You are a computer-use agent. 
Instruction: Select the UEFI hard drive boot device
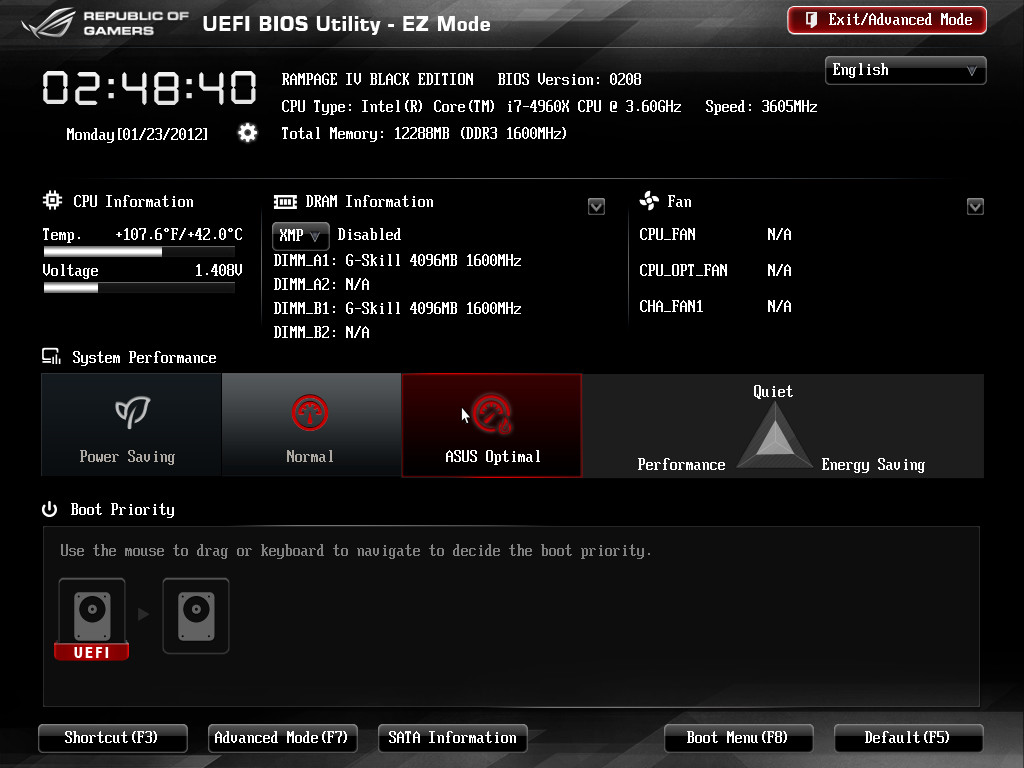click(x=92, y=619)
